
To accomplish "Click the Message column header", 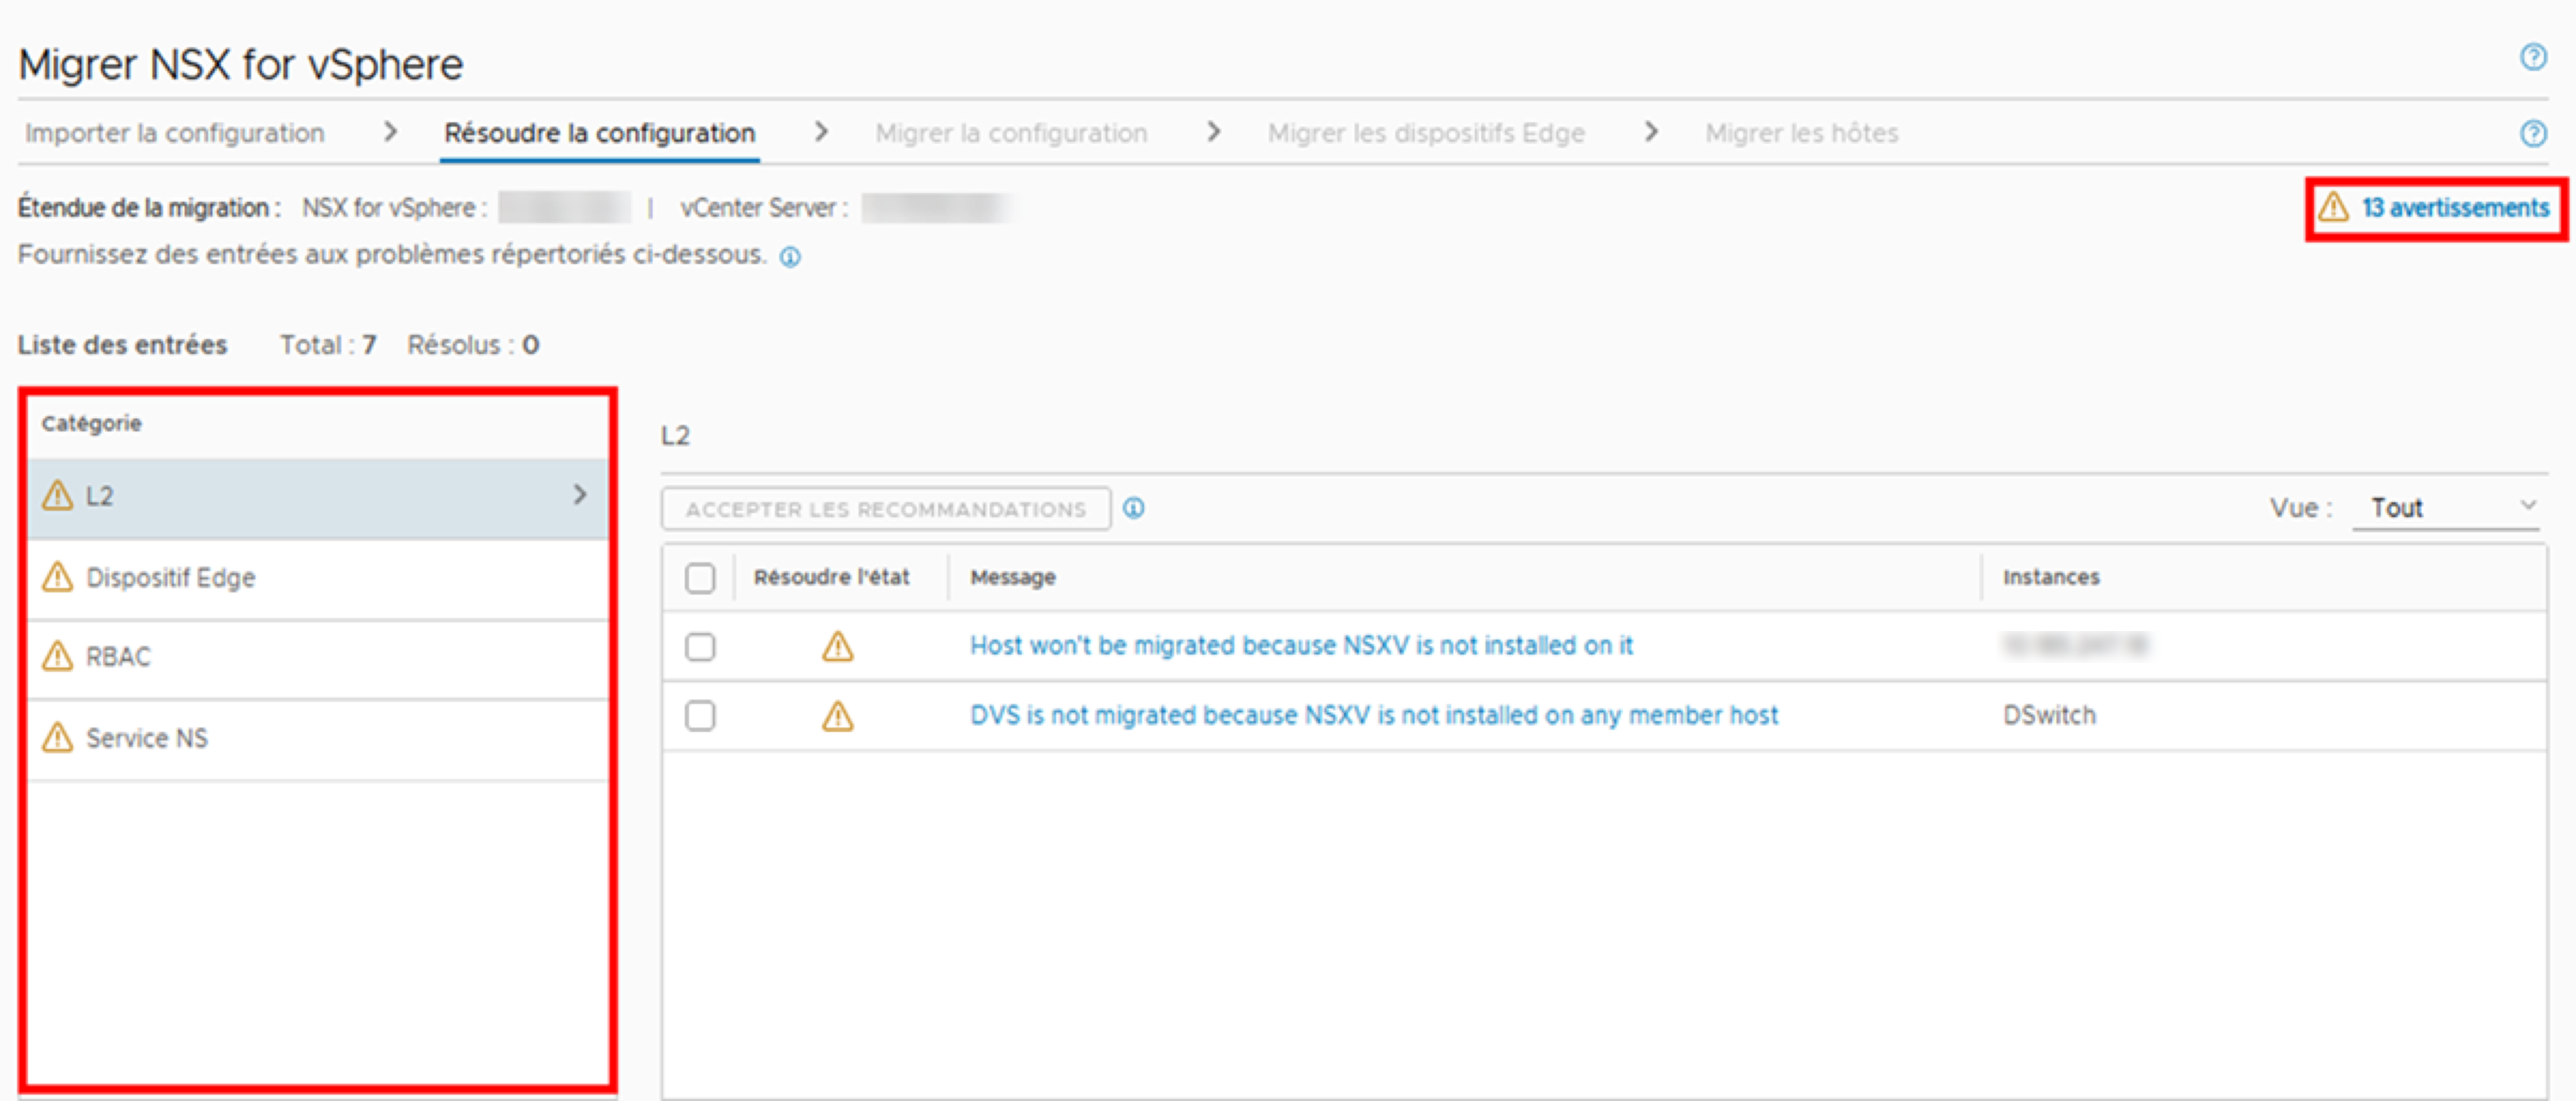I will 1013,577.
